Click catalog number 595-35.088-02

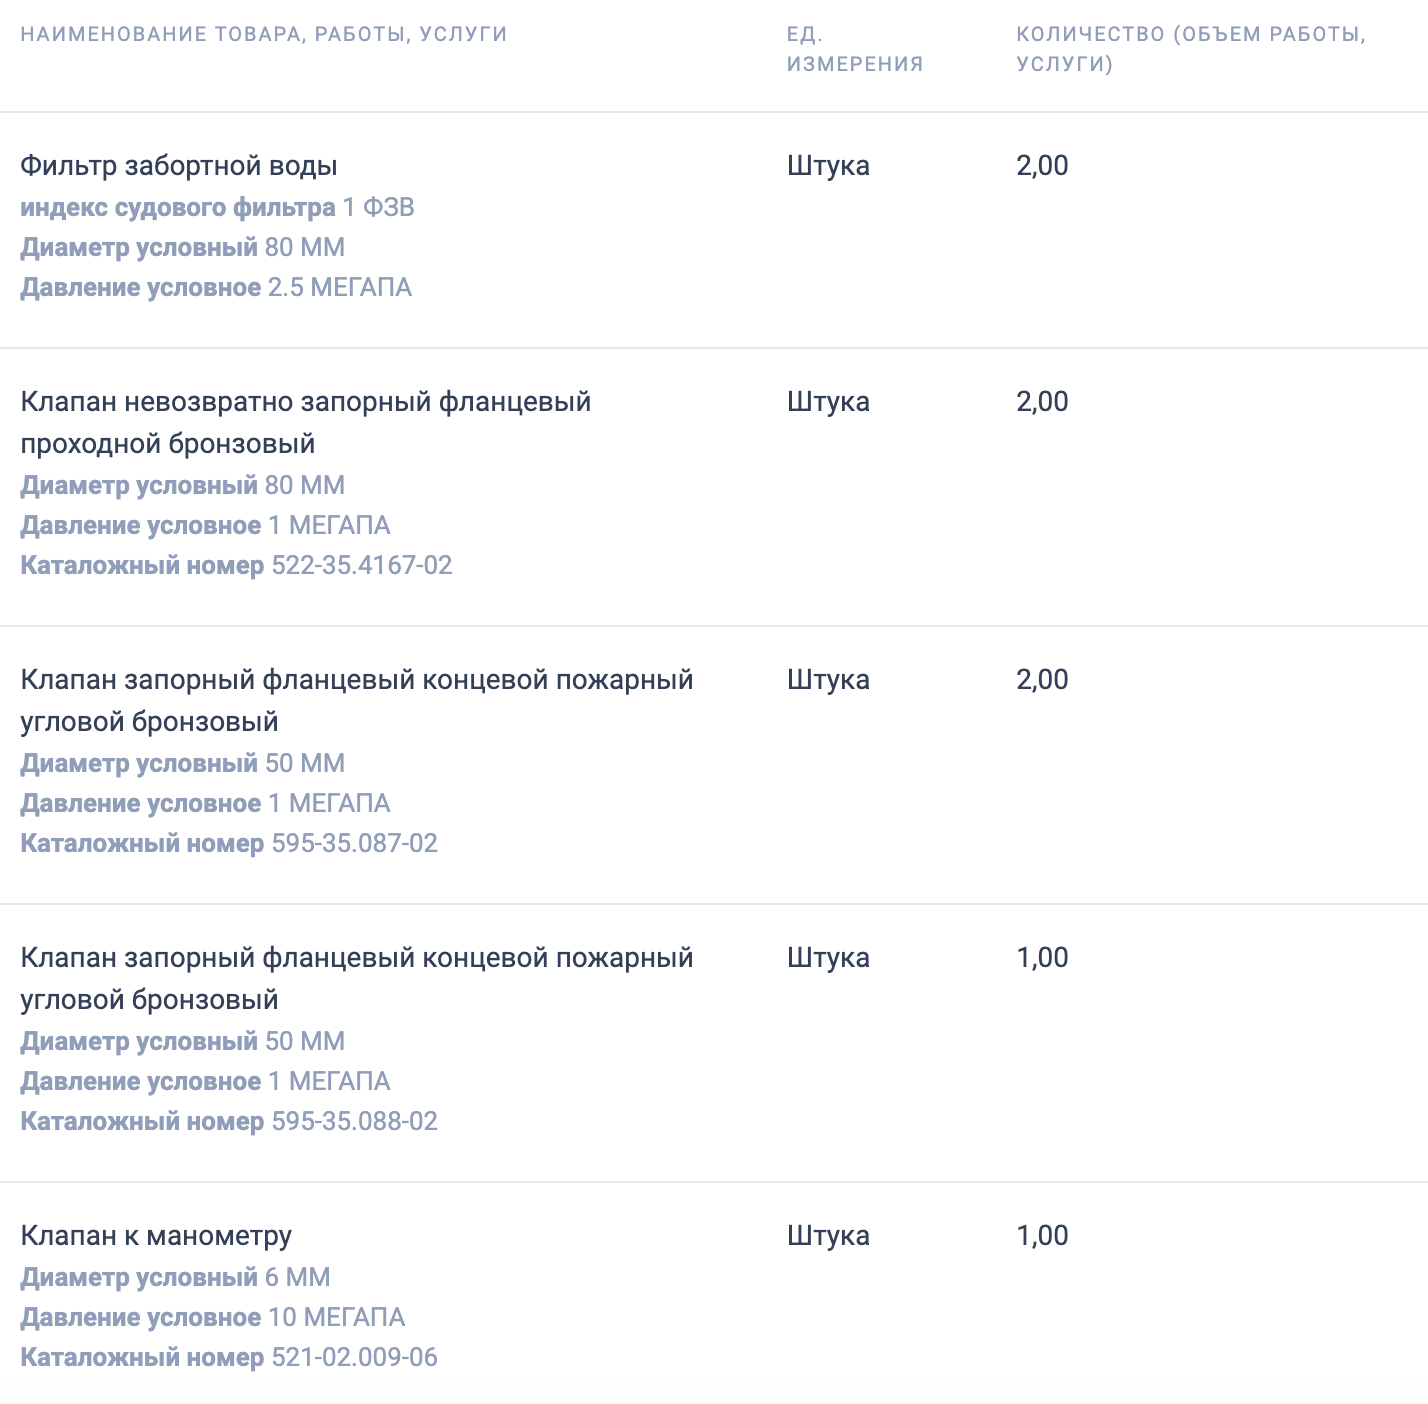[355, 1122]
